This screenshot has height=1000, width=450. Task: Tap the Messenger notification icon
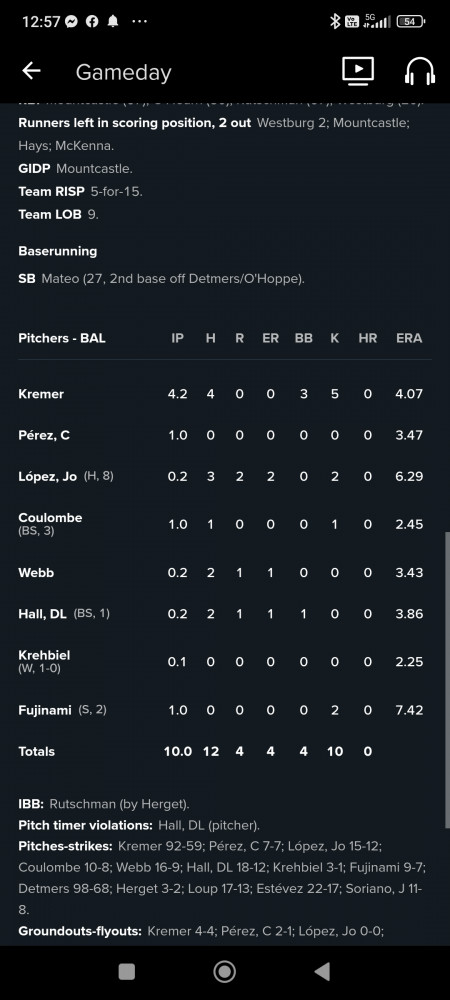72,21
